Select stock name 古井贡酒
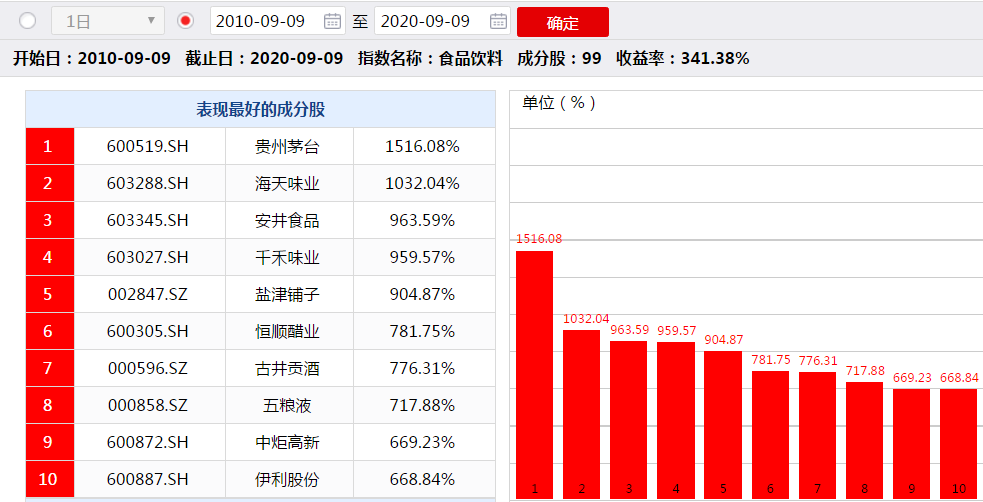Screen dimensions: 983x502 click(287, 368)
